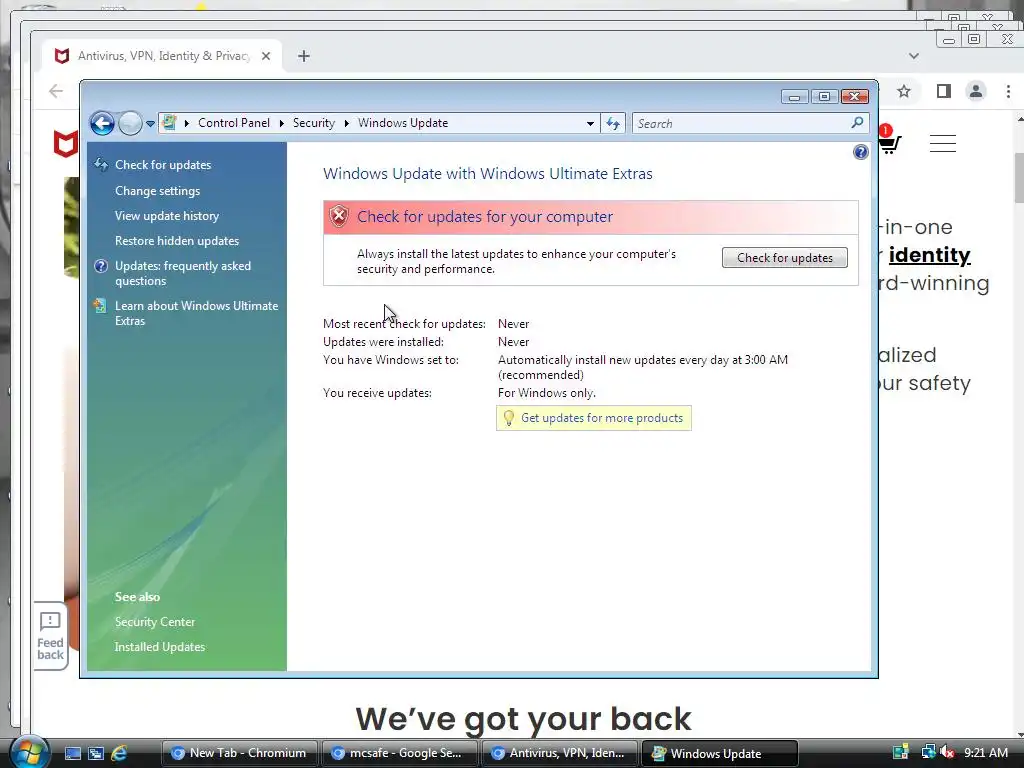Click sidebar link Check for updates
This screenshot has width=1024, height=768.
pos(163,165)
